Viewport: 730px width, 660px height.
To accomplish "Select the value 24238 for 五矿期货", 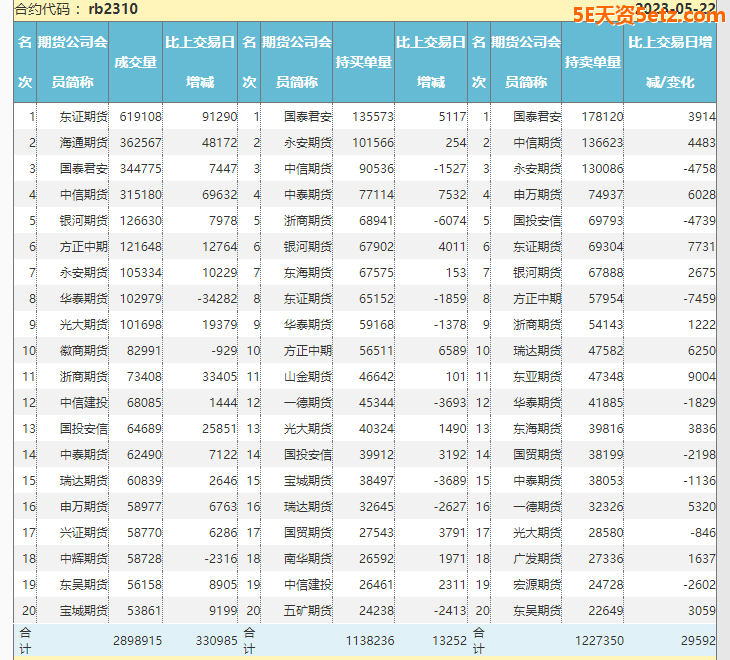I will click(x=376, y=611).
